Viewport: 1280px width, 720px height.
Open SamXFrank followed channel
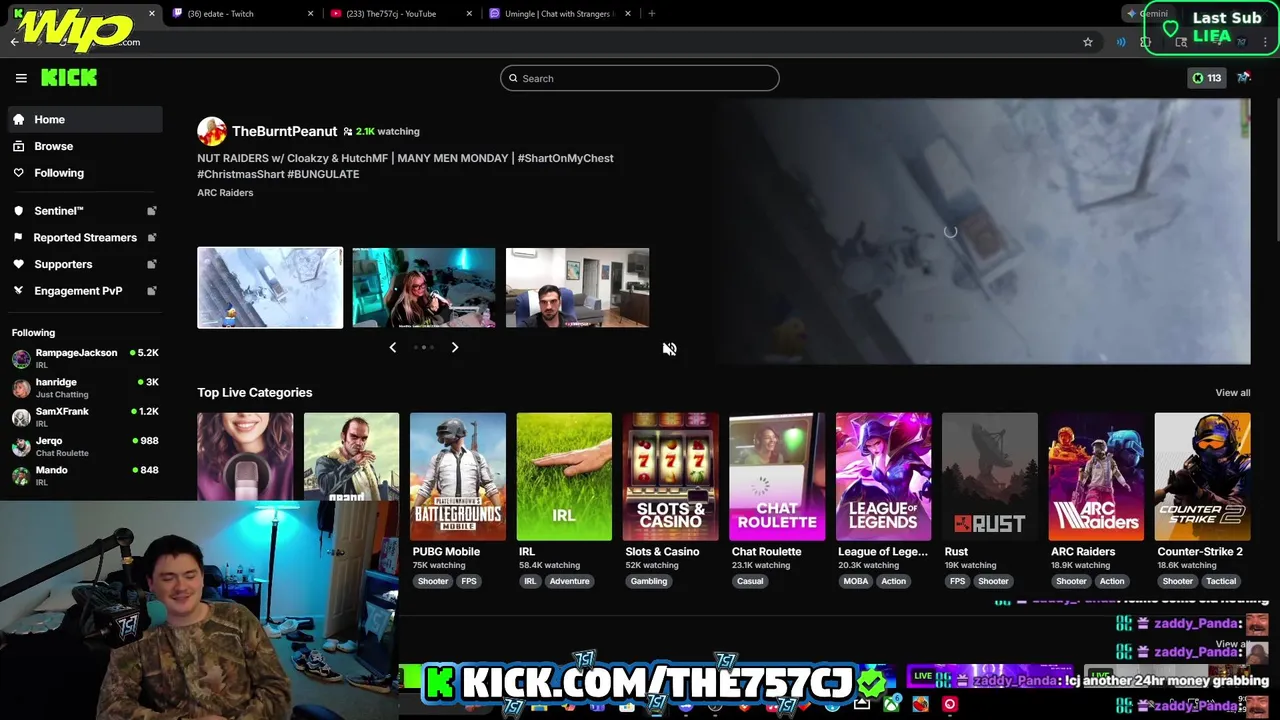85,417
